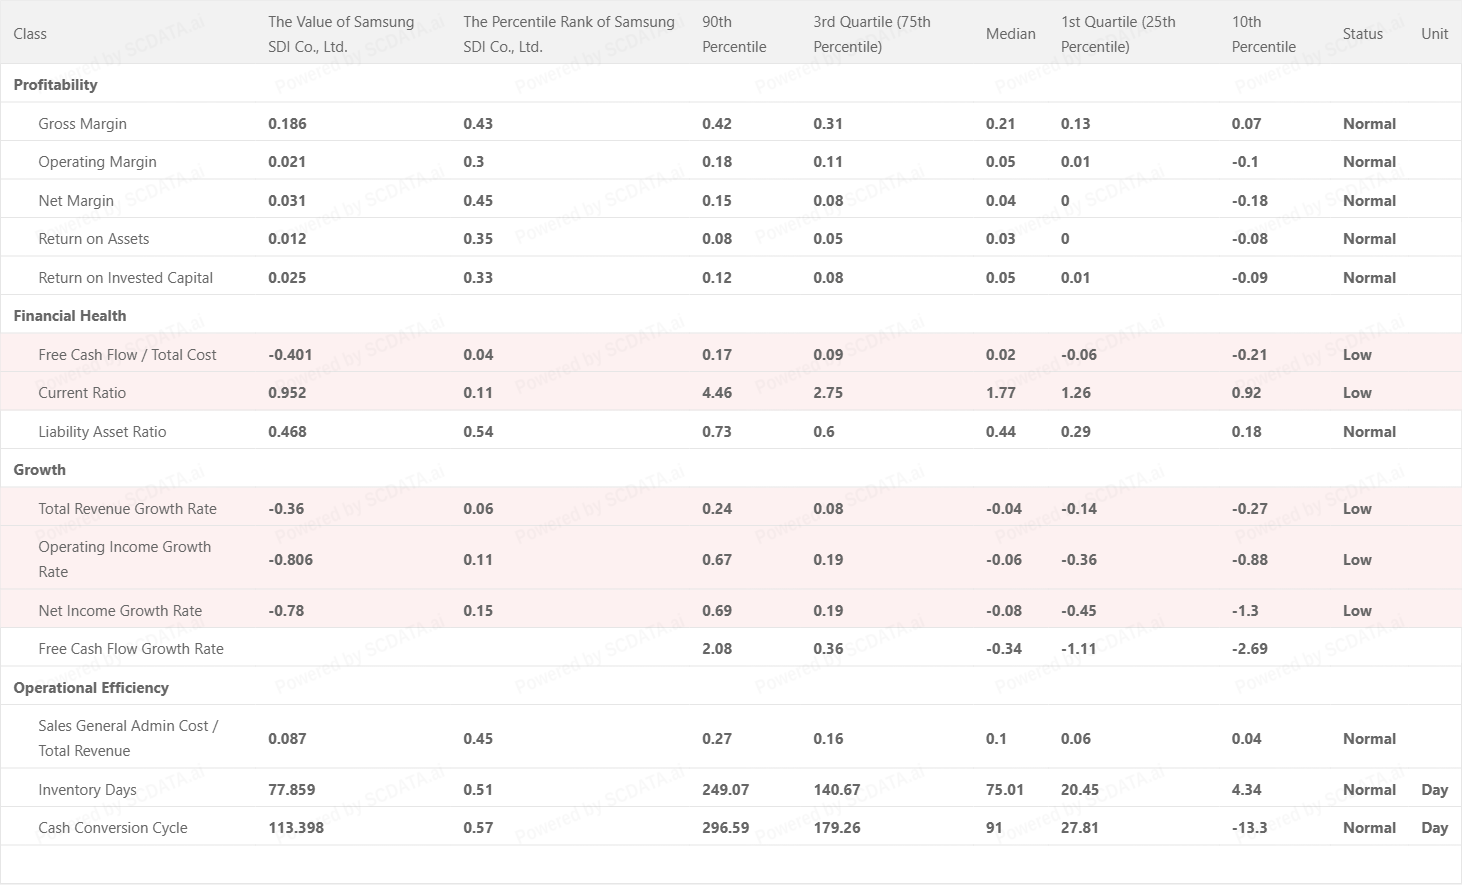Click the Status column header
Screen dimensions: 1462x885
[x=1362, y=34]
